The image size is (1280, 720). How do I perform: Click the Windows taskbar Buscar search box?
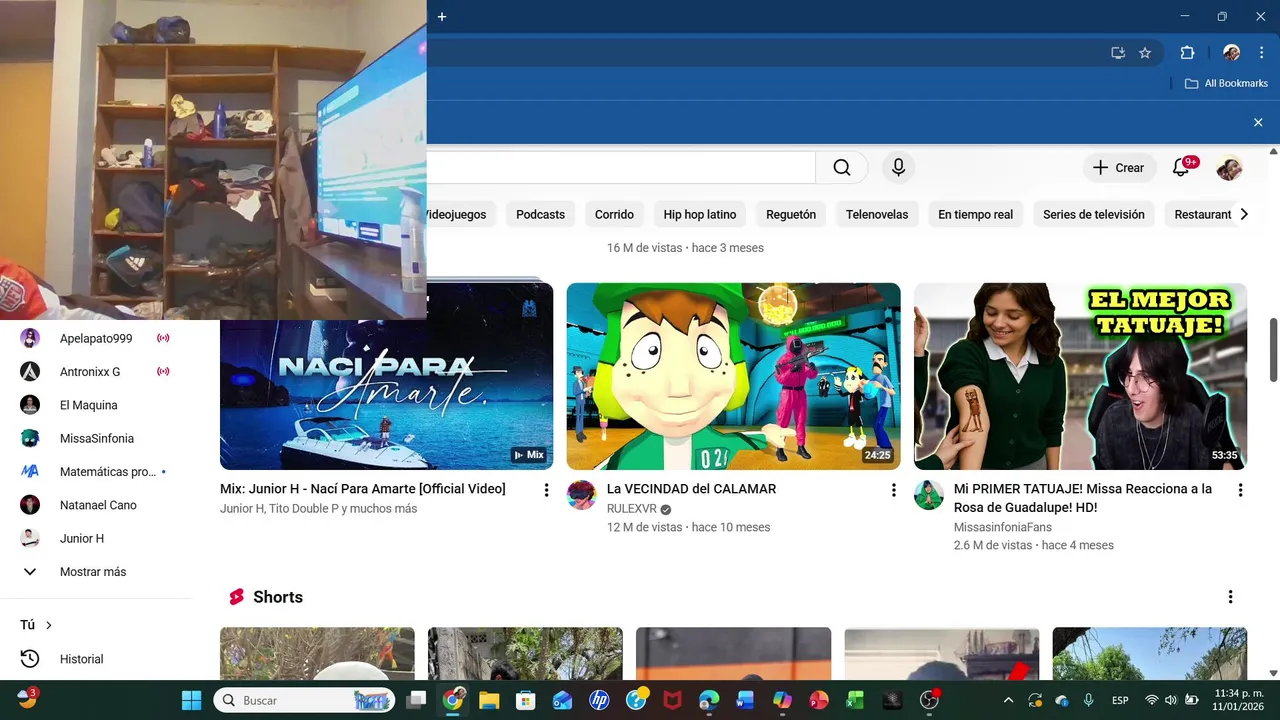coord(304,700)
